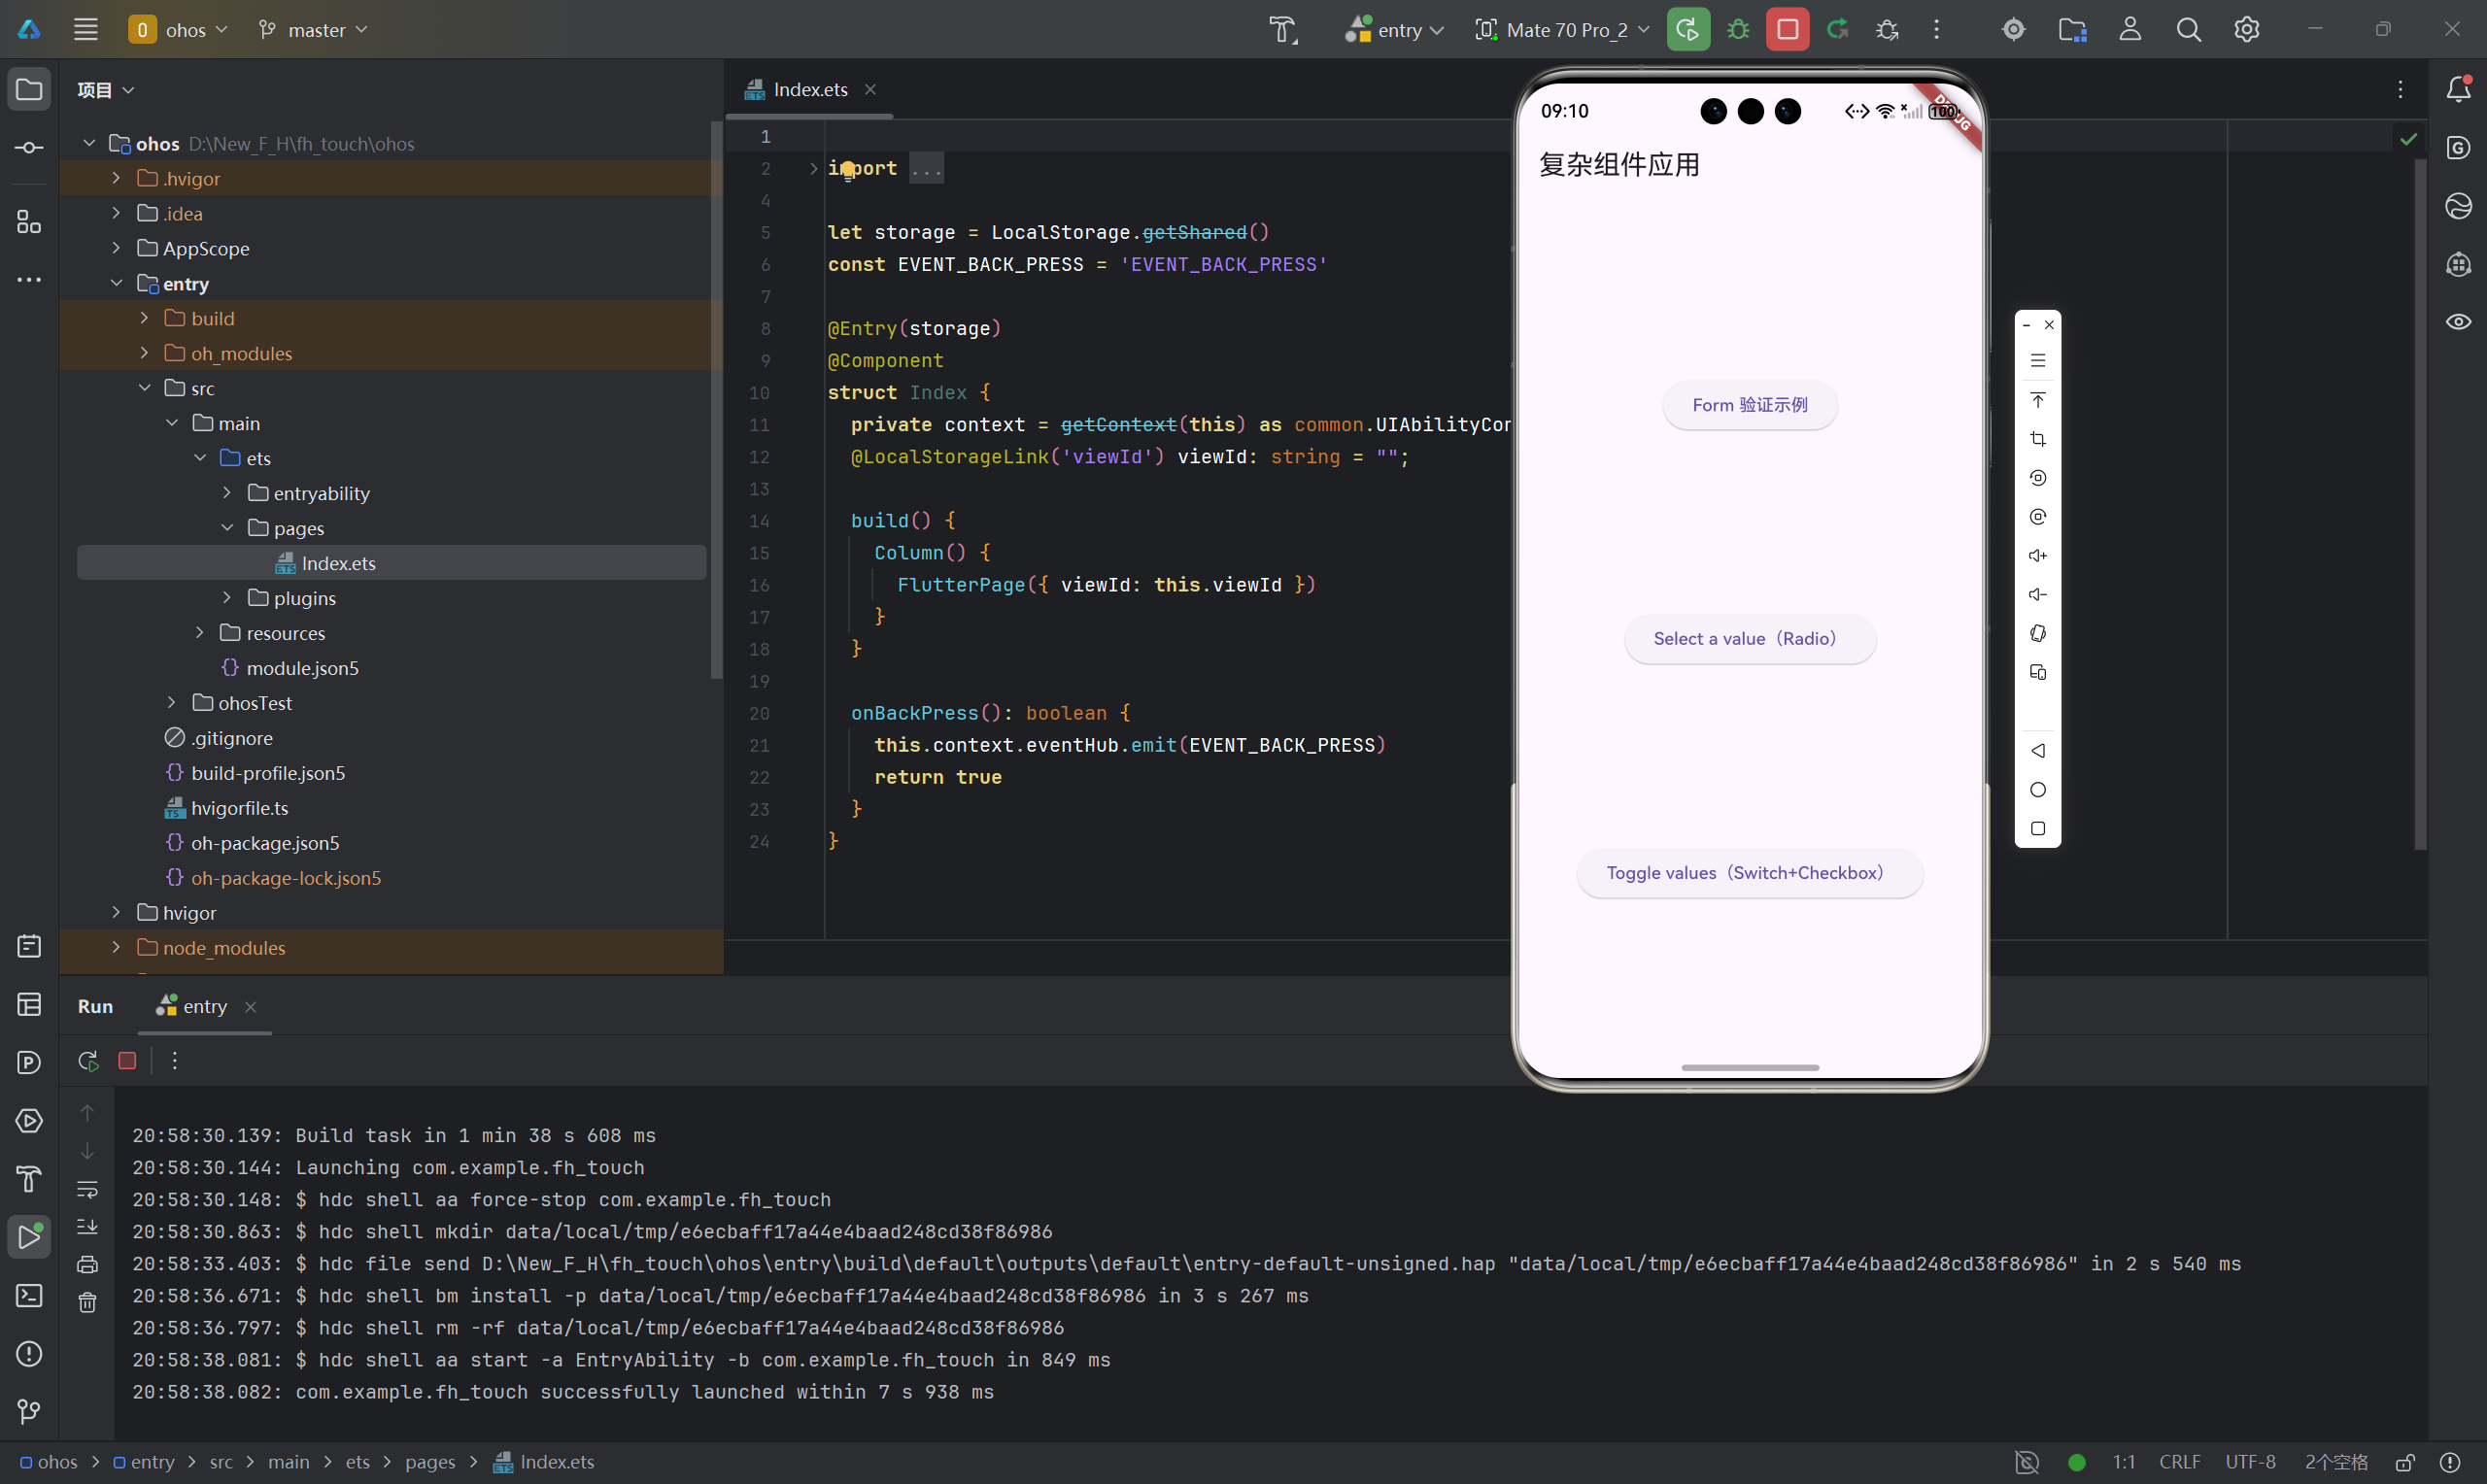
Task: Toggle soft-wrap in the run console
Action: 88,1190
